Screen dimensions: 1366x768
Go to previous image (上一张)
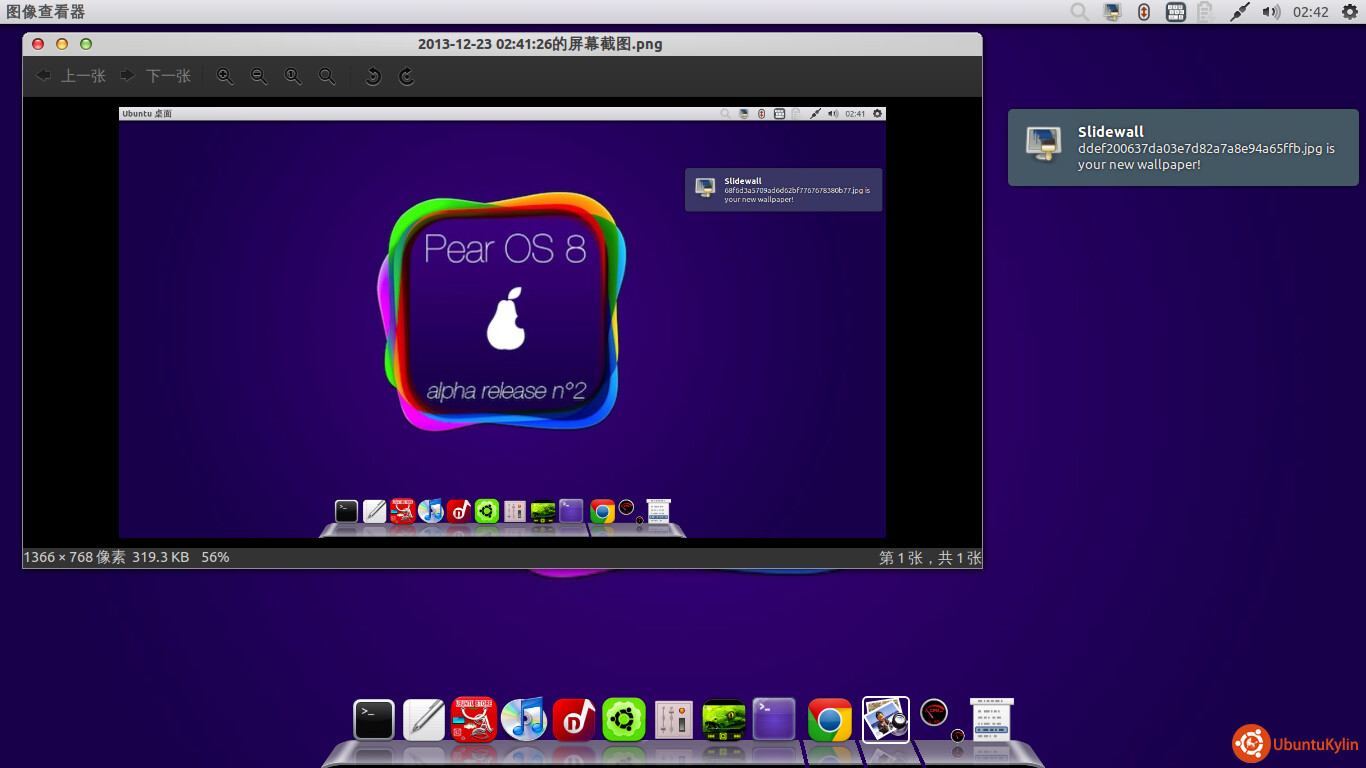(71, 76)
